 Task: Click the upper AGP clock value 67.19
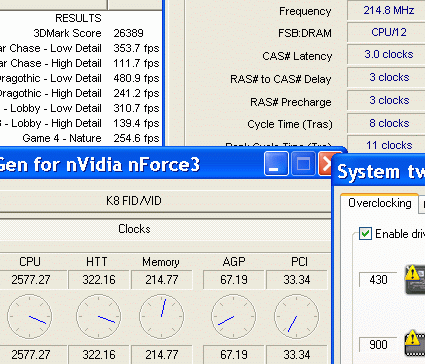[234, 280]
